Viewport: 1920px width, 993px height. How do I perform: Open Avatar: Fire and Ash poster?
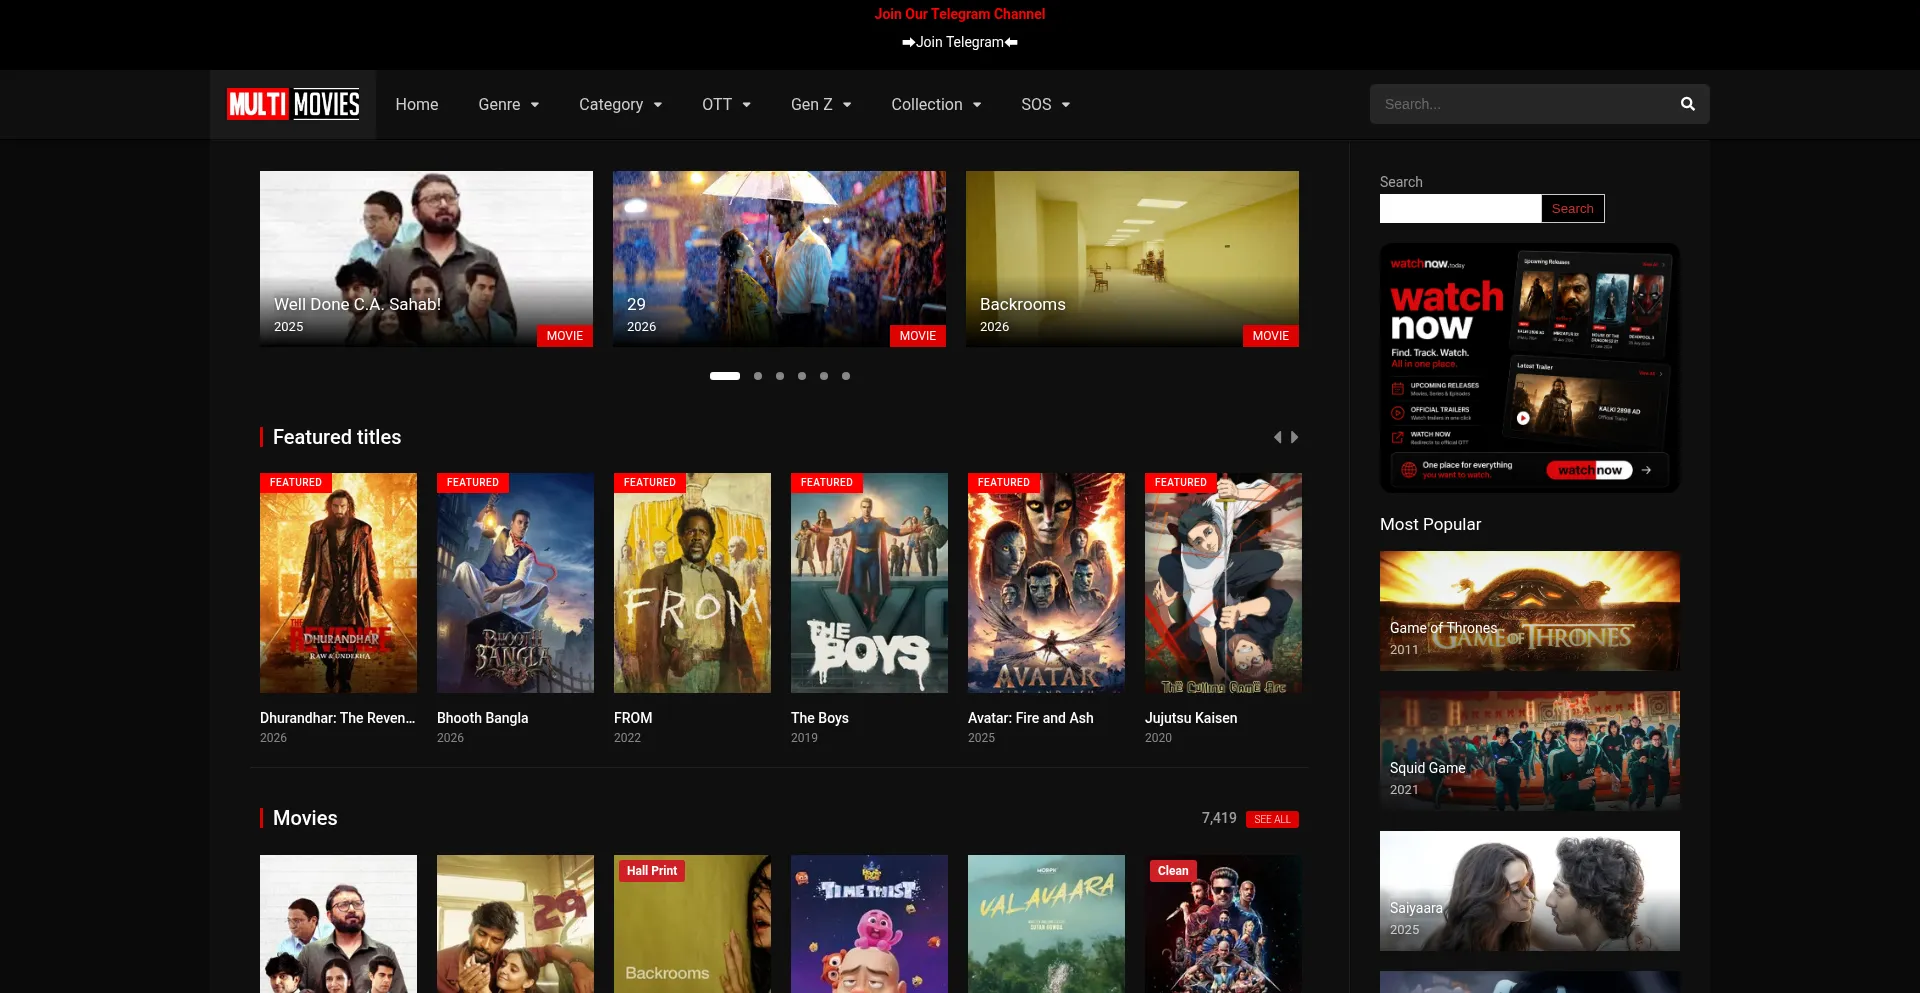1046,583
